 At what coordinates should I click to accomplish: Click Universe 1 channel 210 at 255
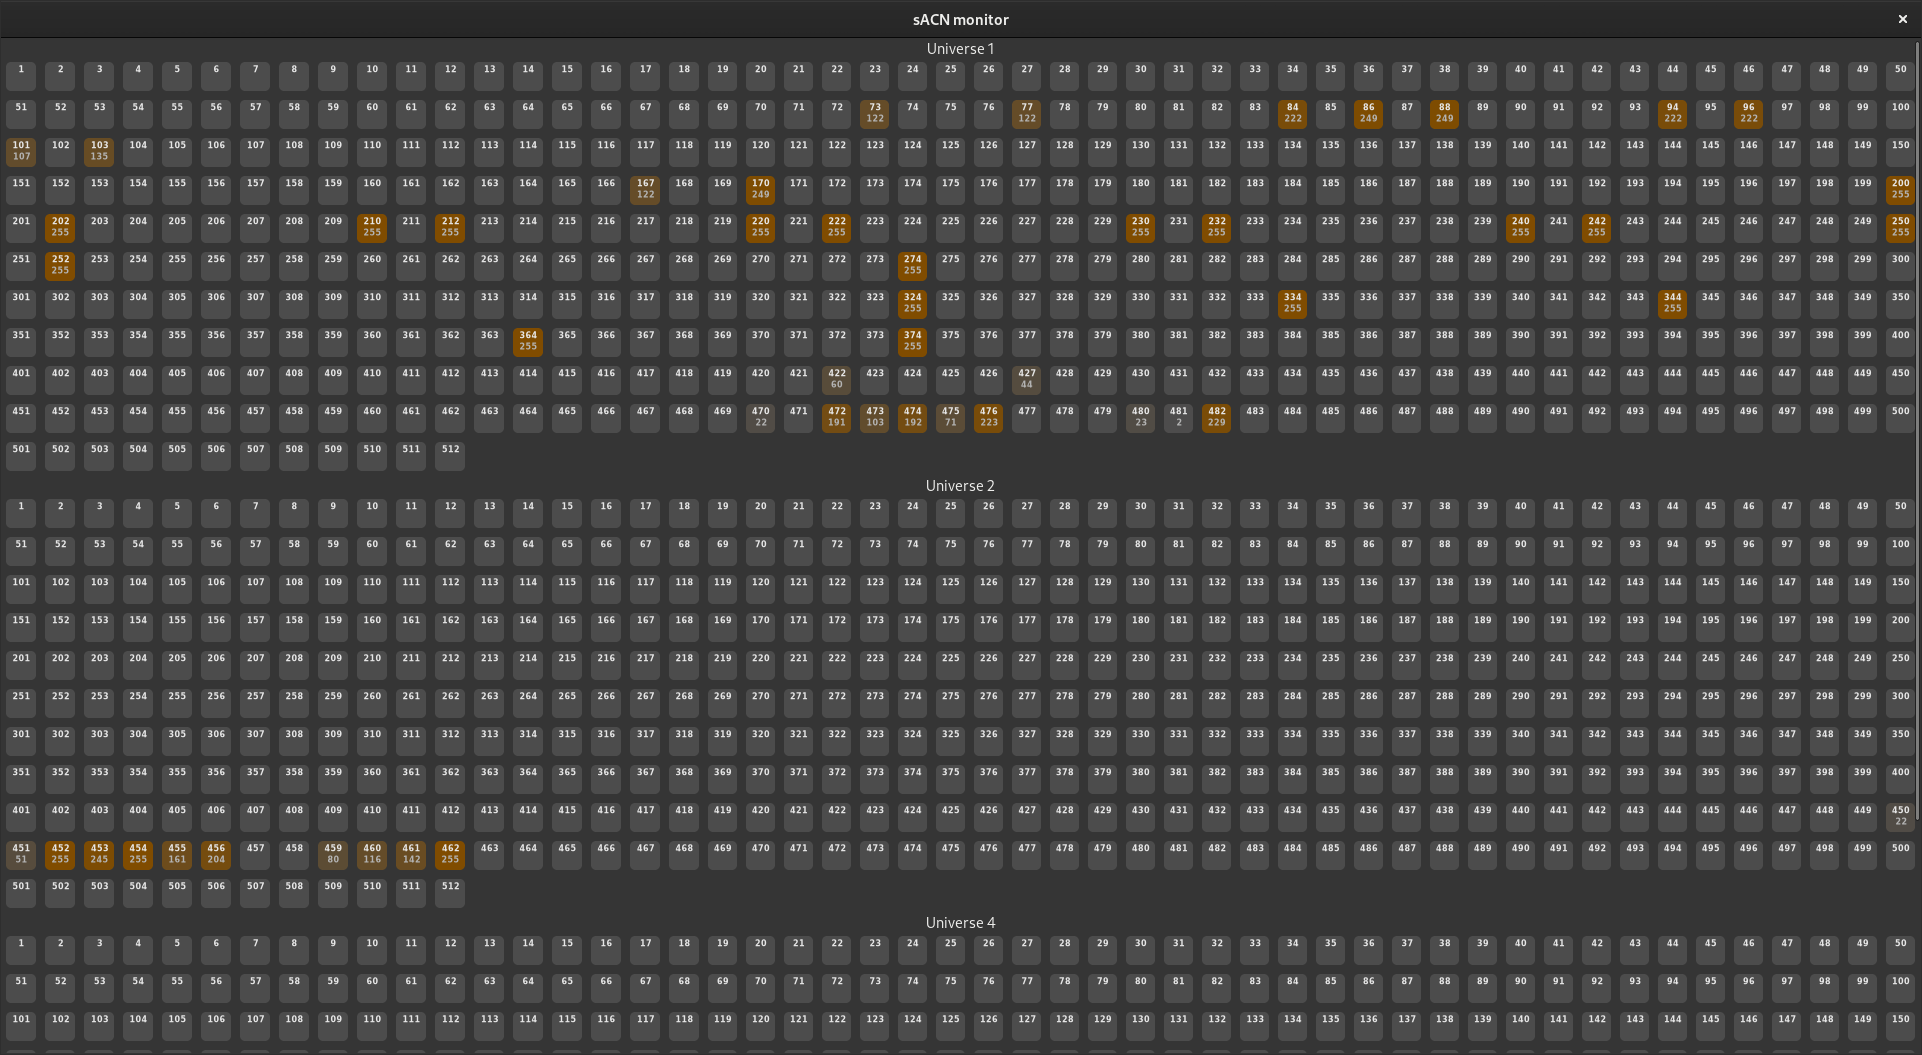coord(372,227)
